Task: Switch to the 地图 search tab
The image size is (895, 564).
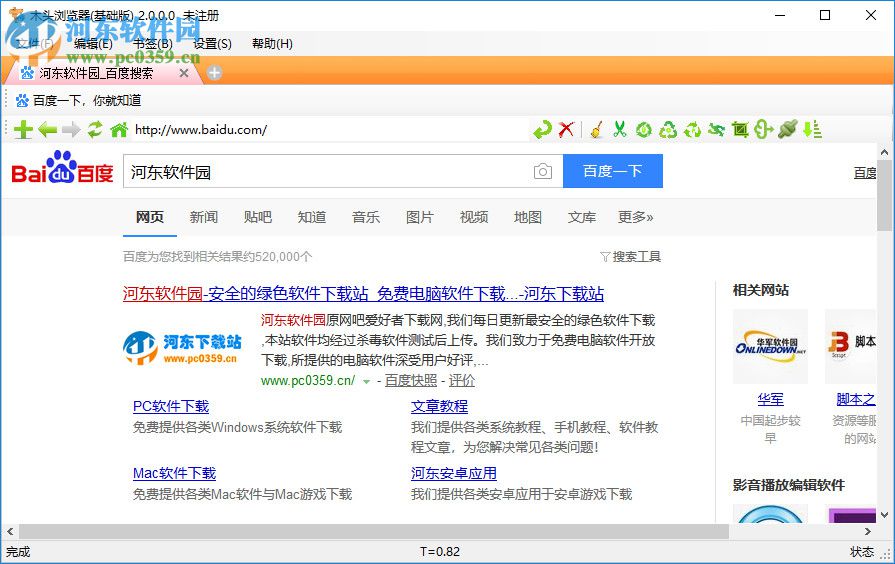Action: (527, 217)
